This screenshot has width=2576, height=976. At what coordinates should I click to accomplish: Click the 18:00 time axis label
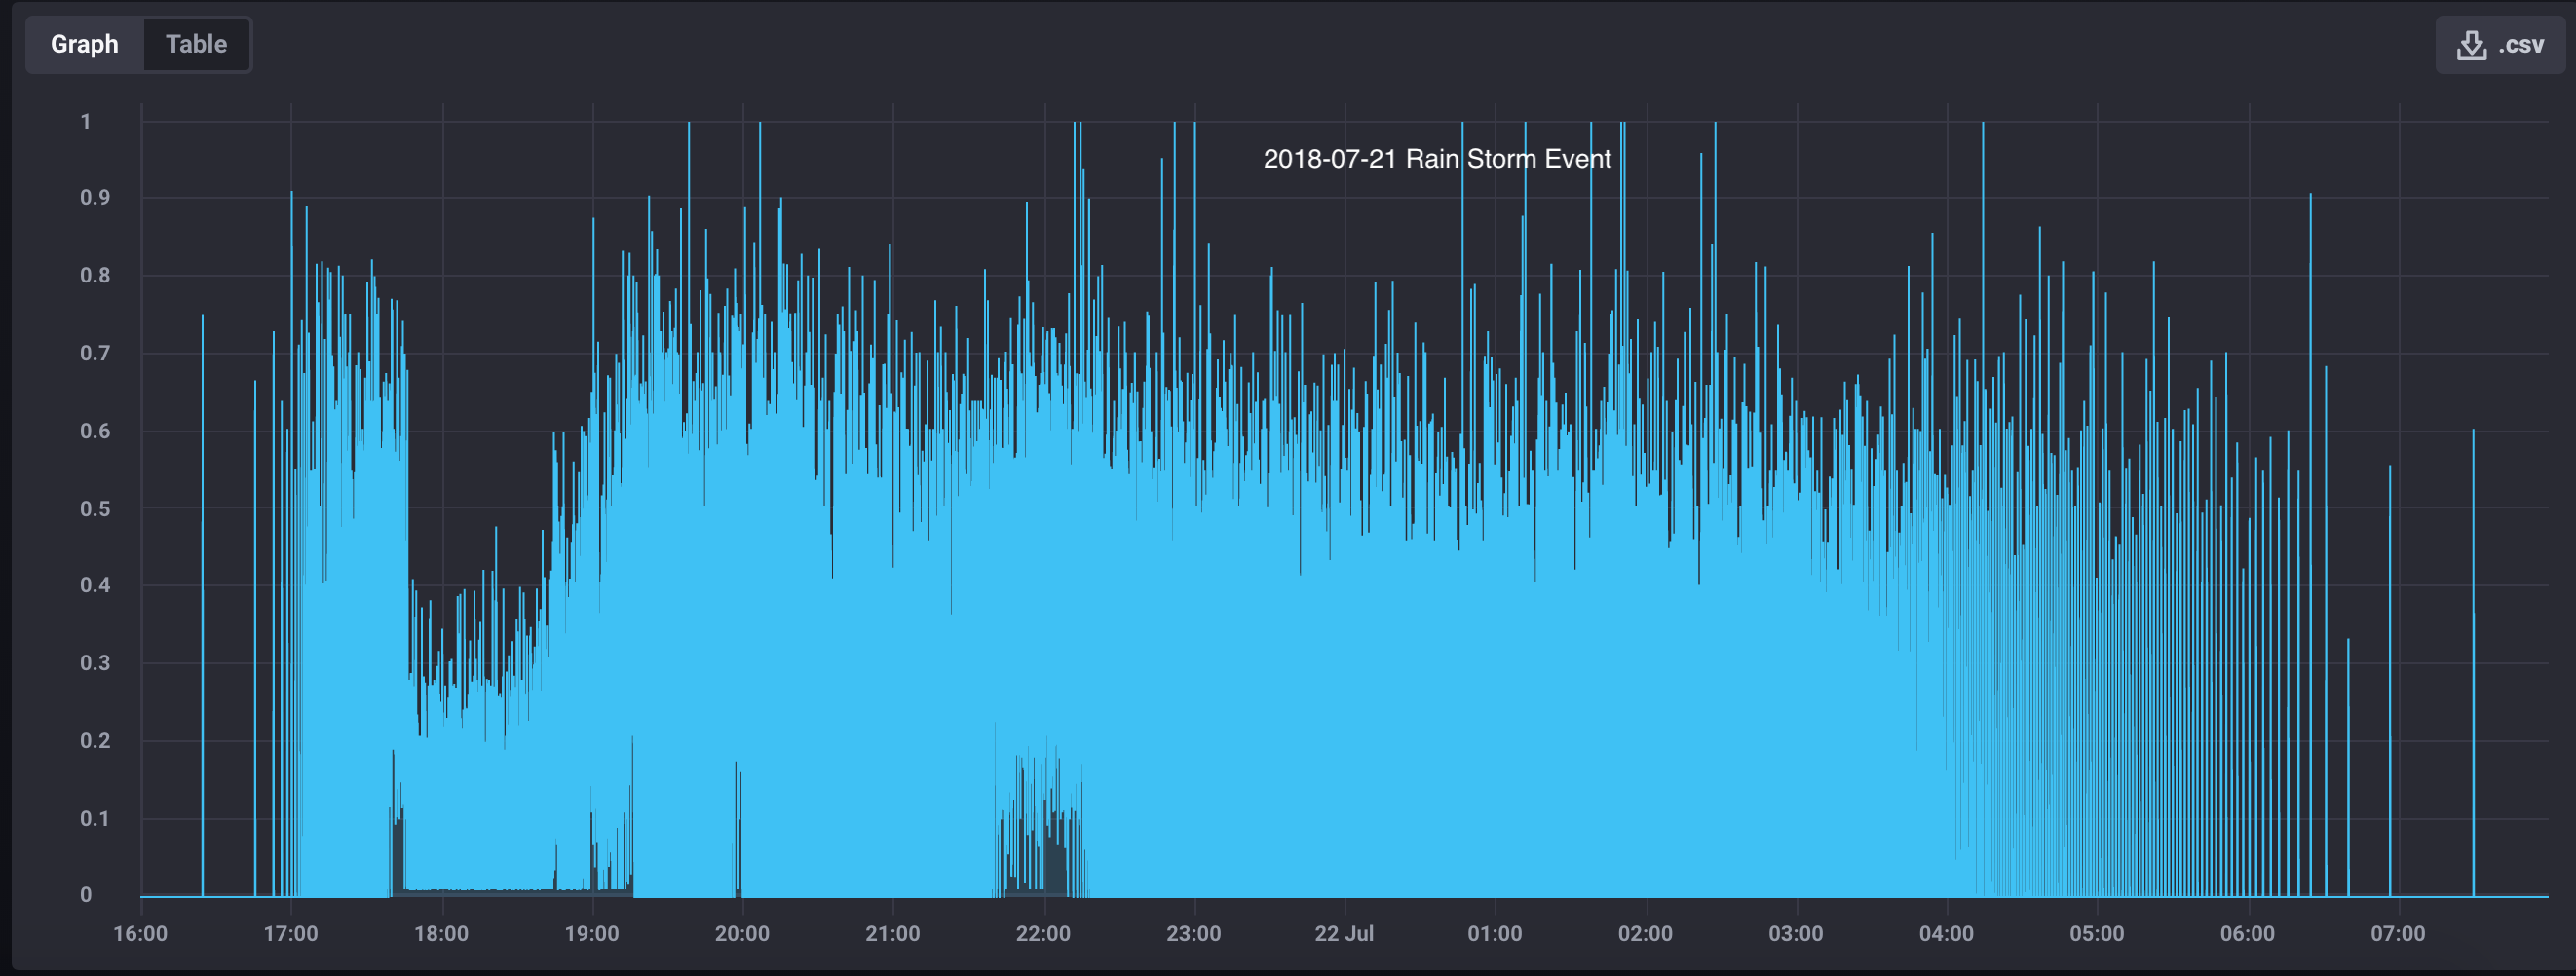coord(442,934)
